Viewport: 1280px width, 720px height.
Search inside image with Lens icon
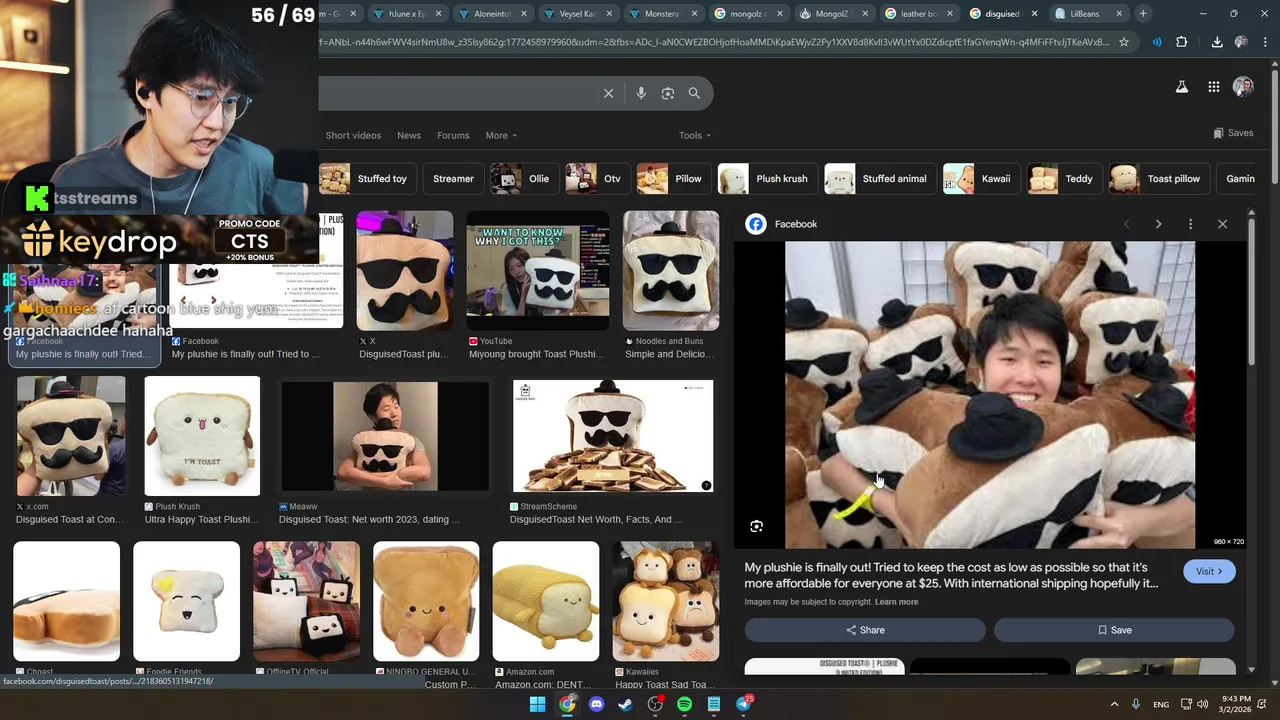coord(757,526)
